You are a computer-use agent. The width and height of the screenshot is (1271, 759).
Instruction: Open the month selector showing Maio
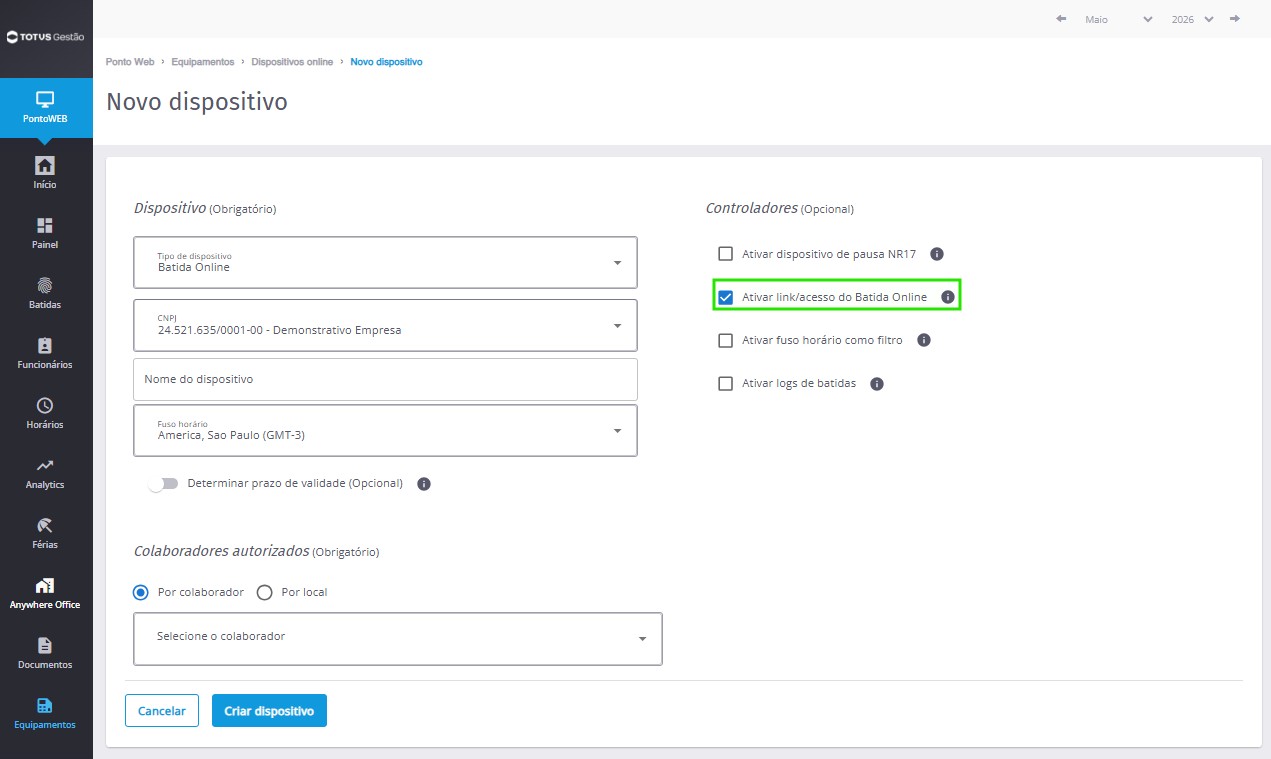coord(1118,19)
